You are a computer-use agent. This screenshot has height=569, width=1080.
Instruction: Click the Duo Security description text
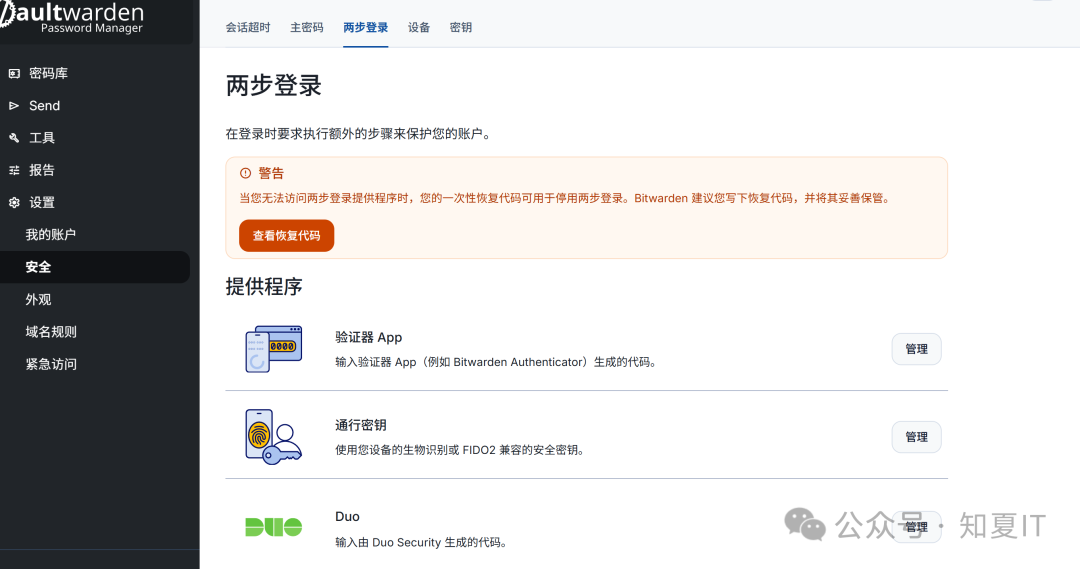pos(422,542)
